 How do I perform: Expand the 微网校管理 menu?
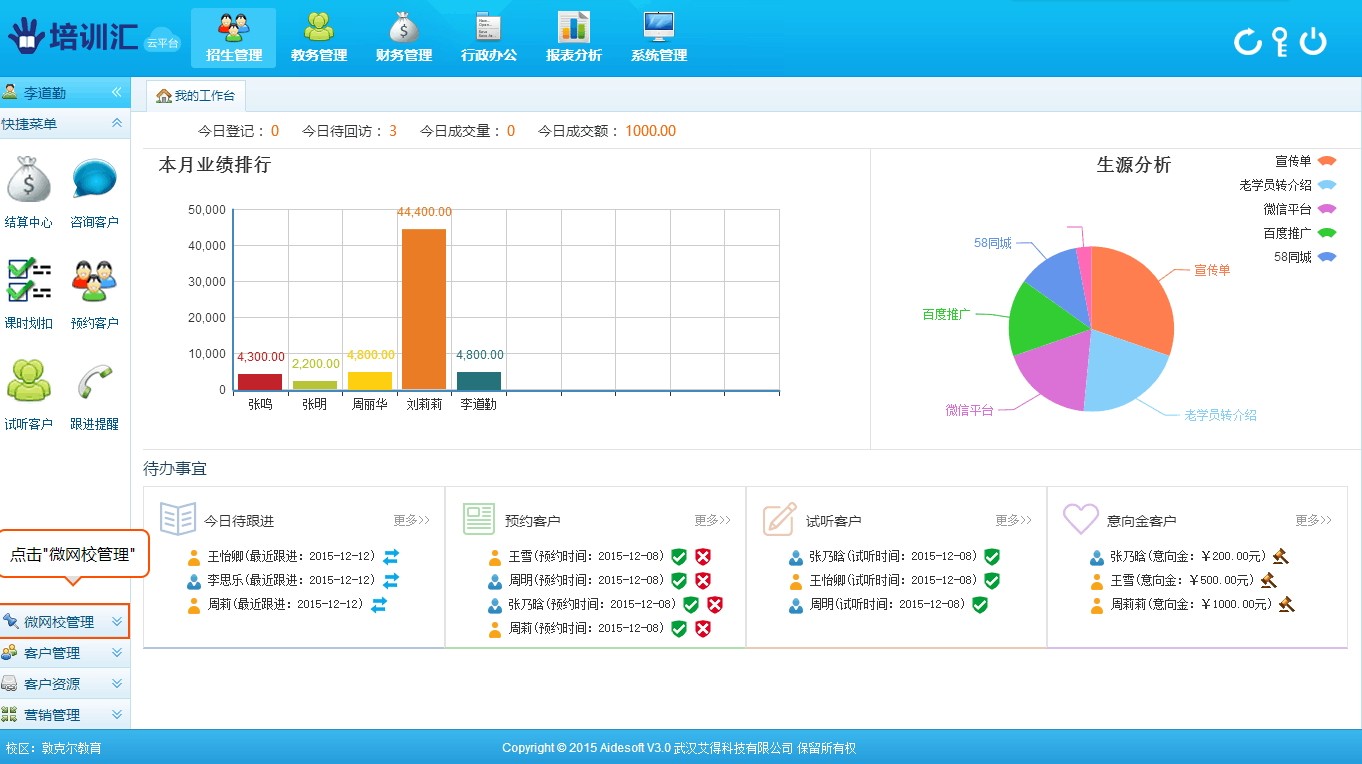tap(65, 621)
